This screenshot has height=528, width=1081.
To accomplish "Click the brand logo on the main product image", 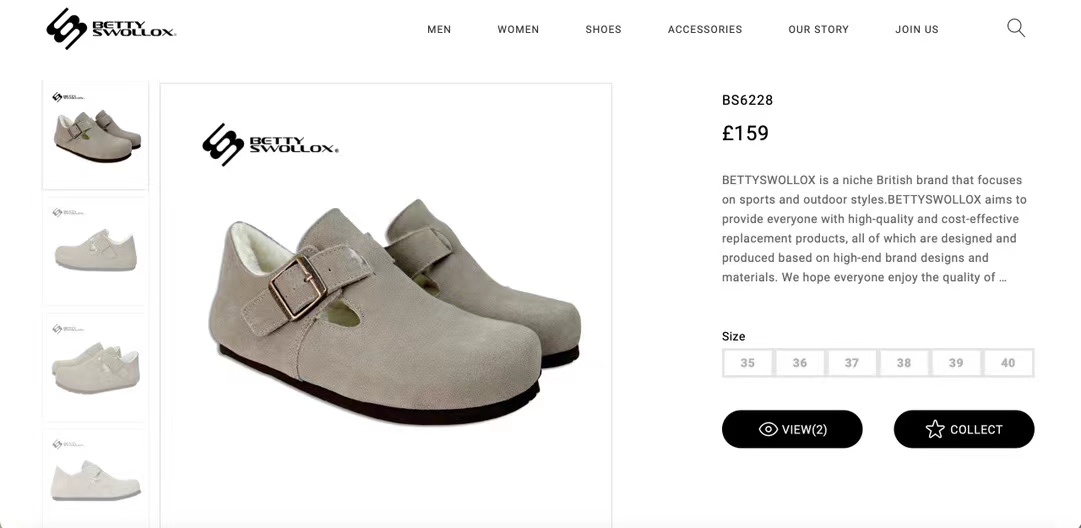I will pos(270,145).
